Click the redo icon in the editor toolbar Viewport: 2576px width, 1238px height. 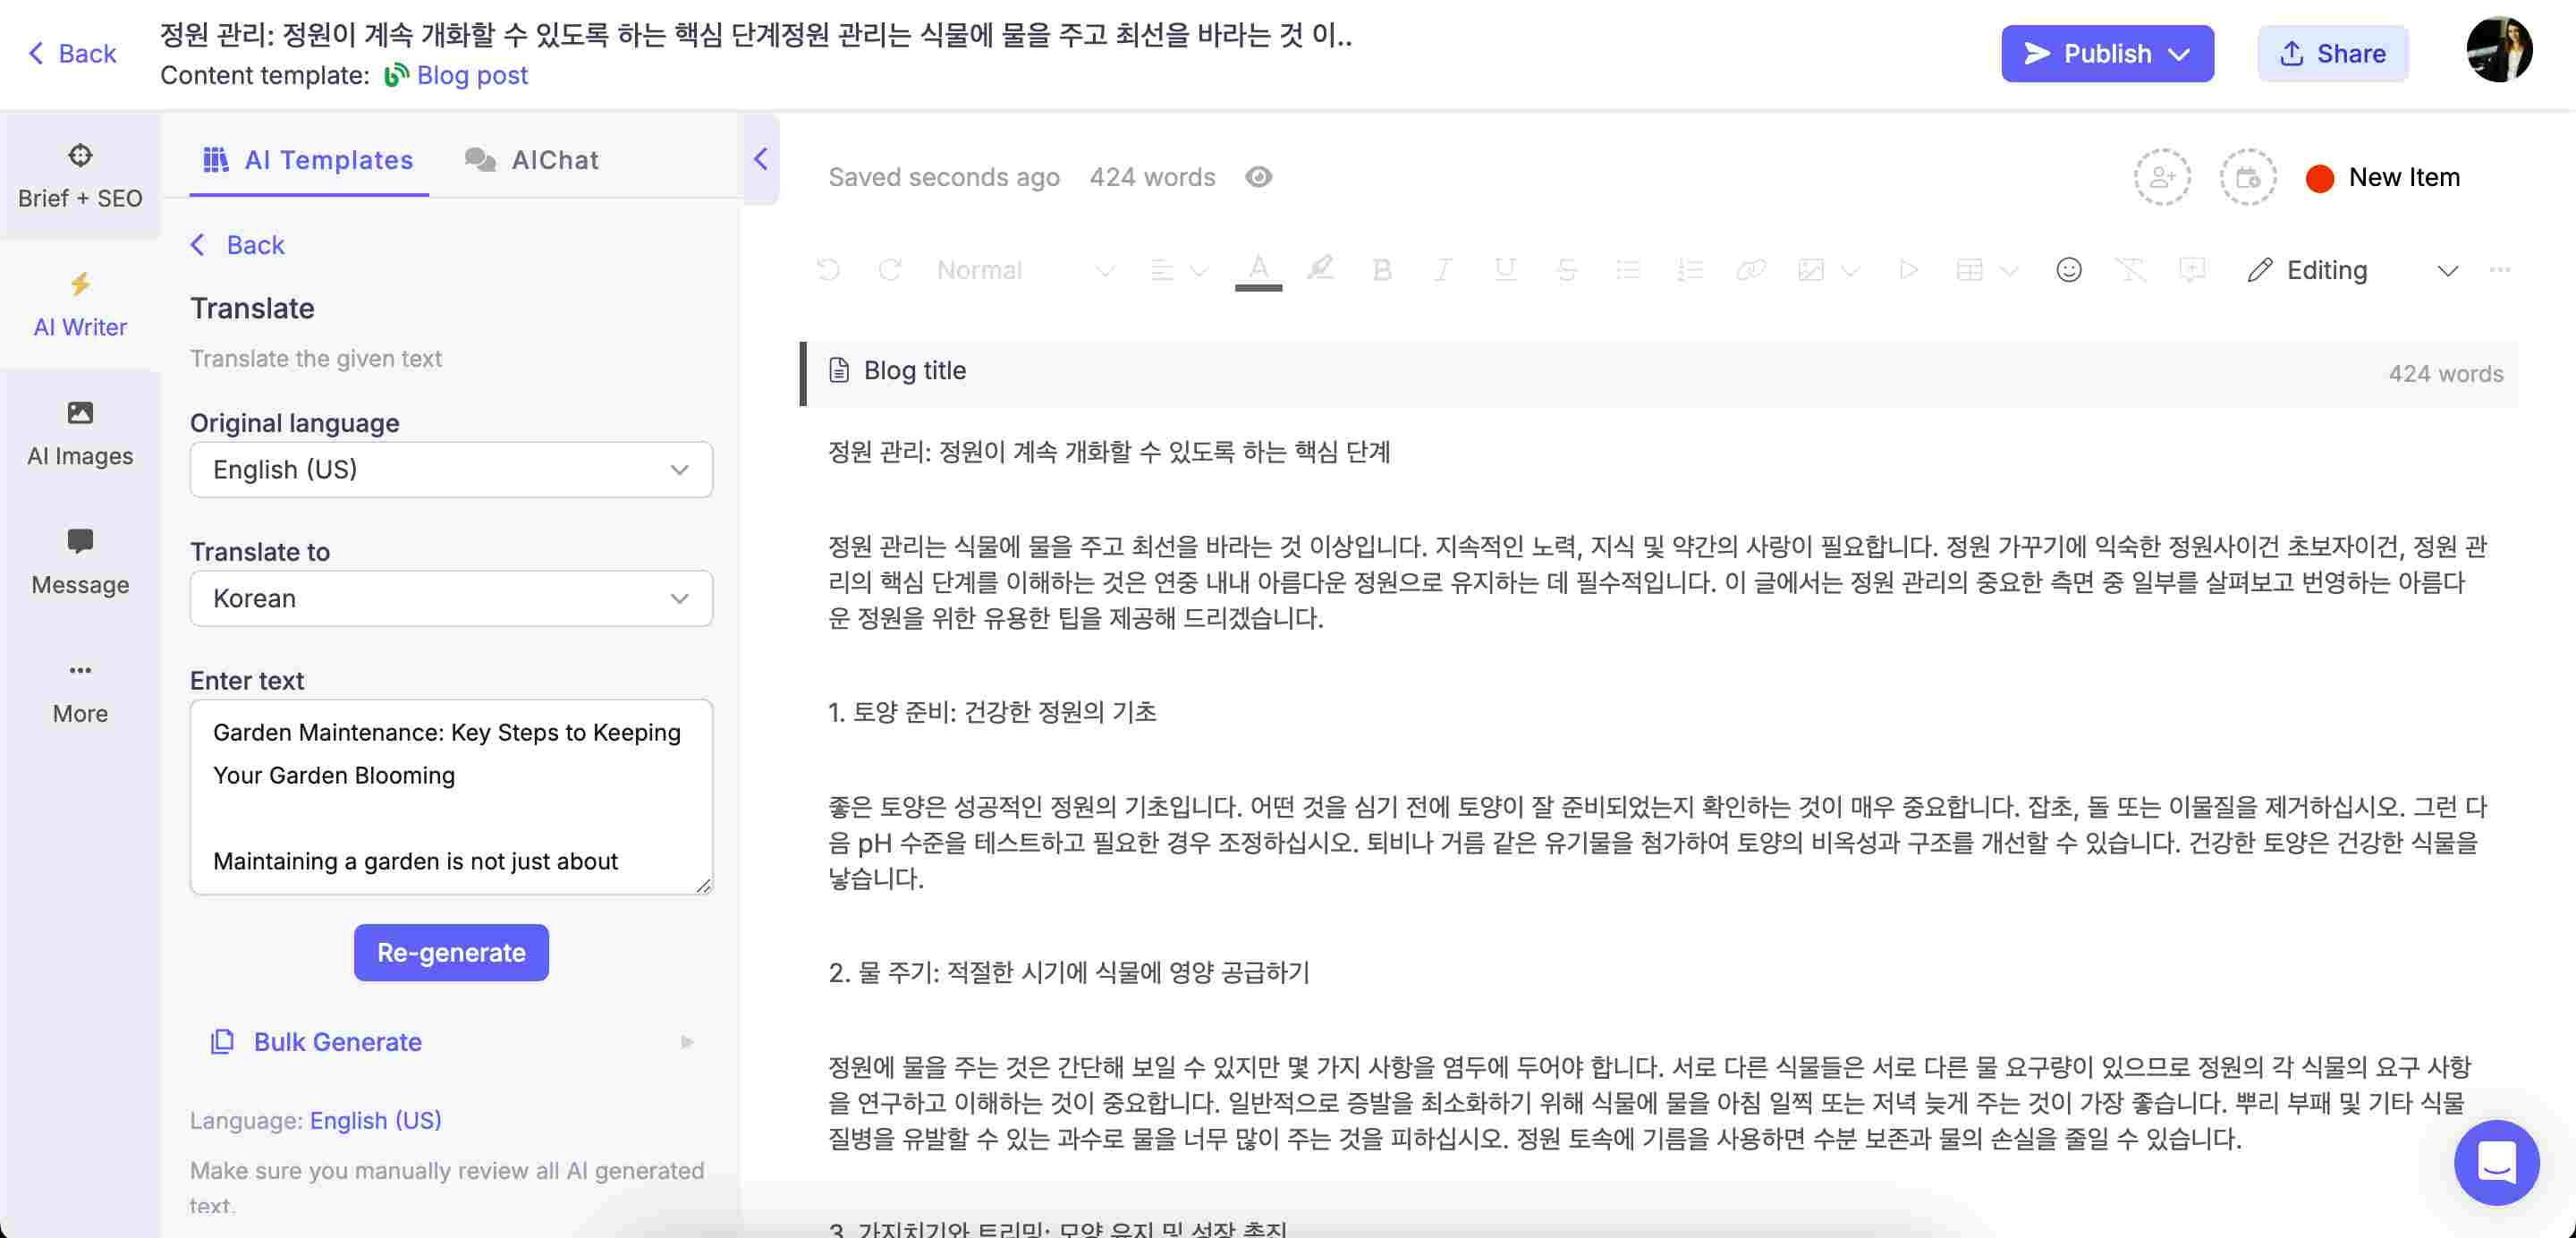tap(889, 270)
